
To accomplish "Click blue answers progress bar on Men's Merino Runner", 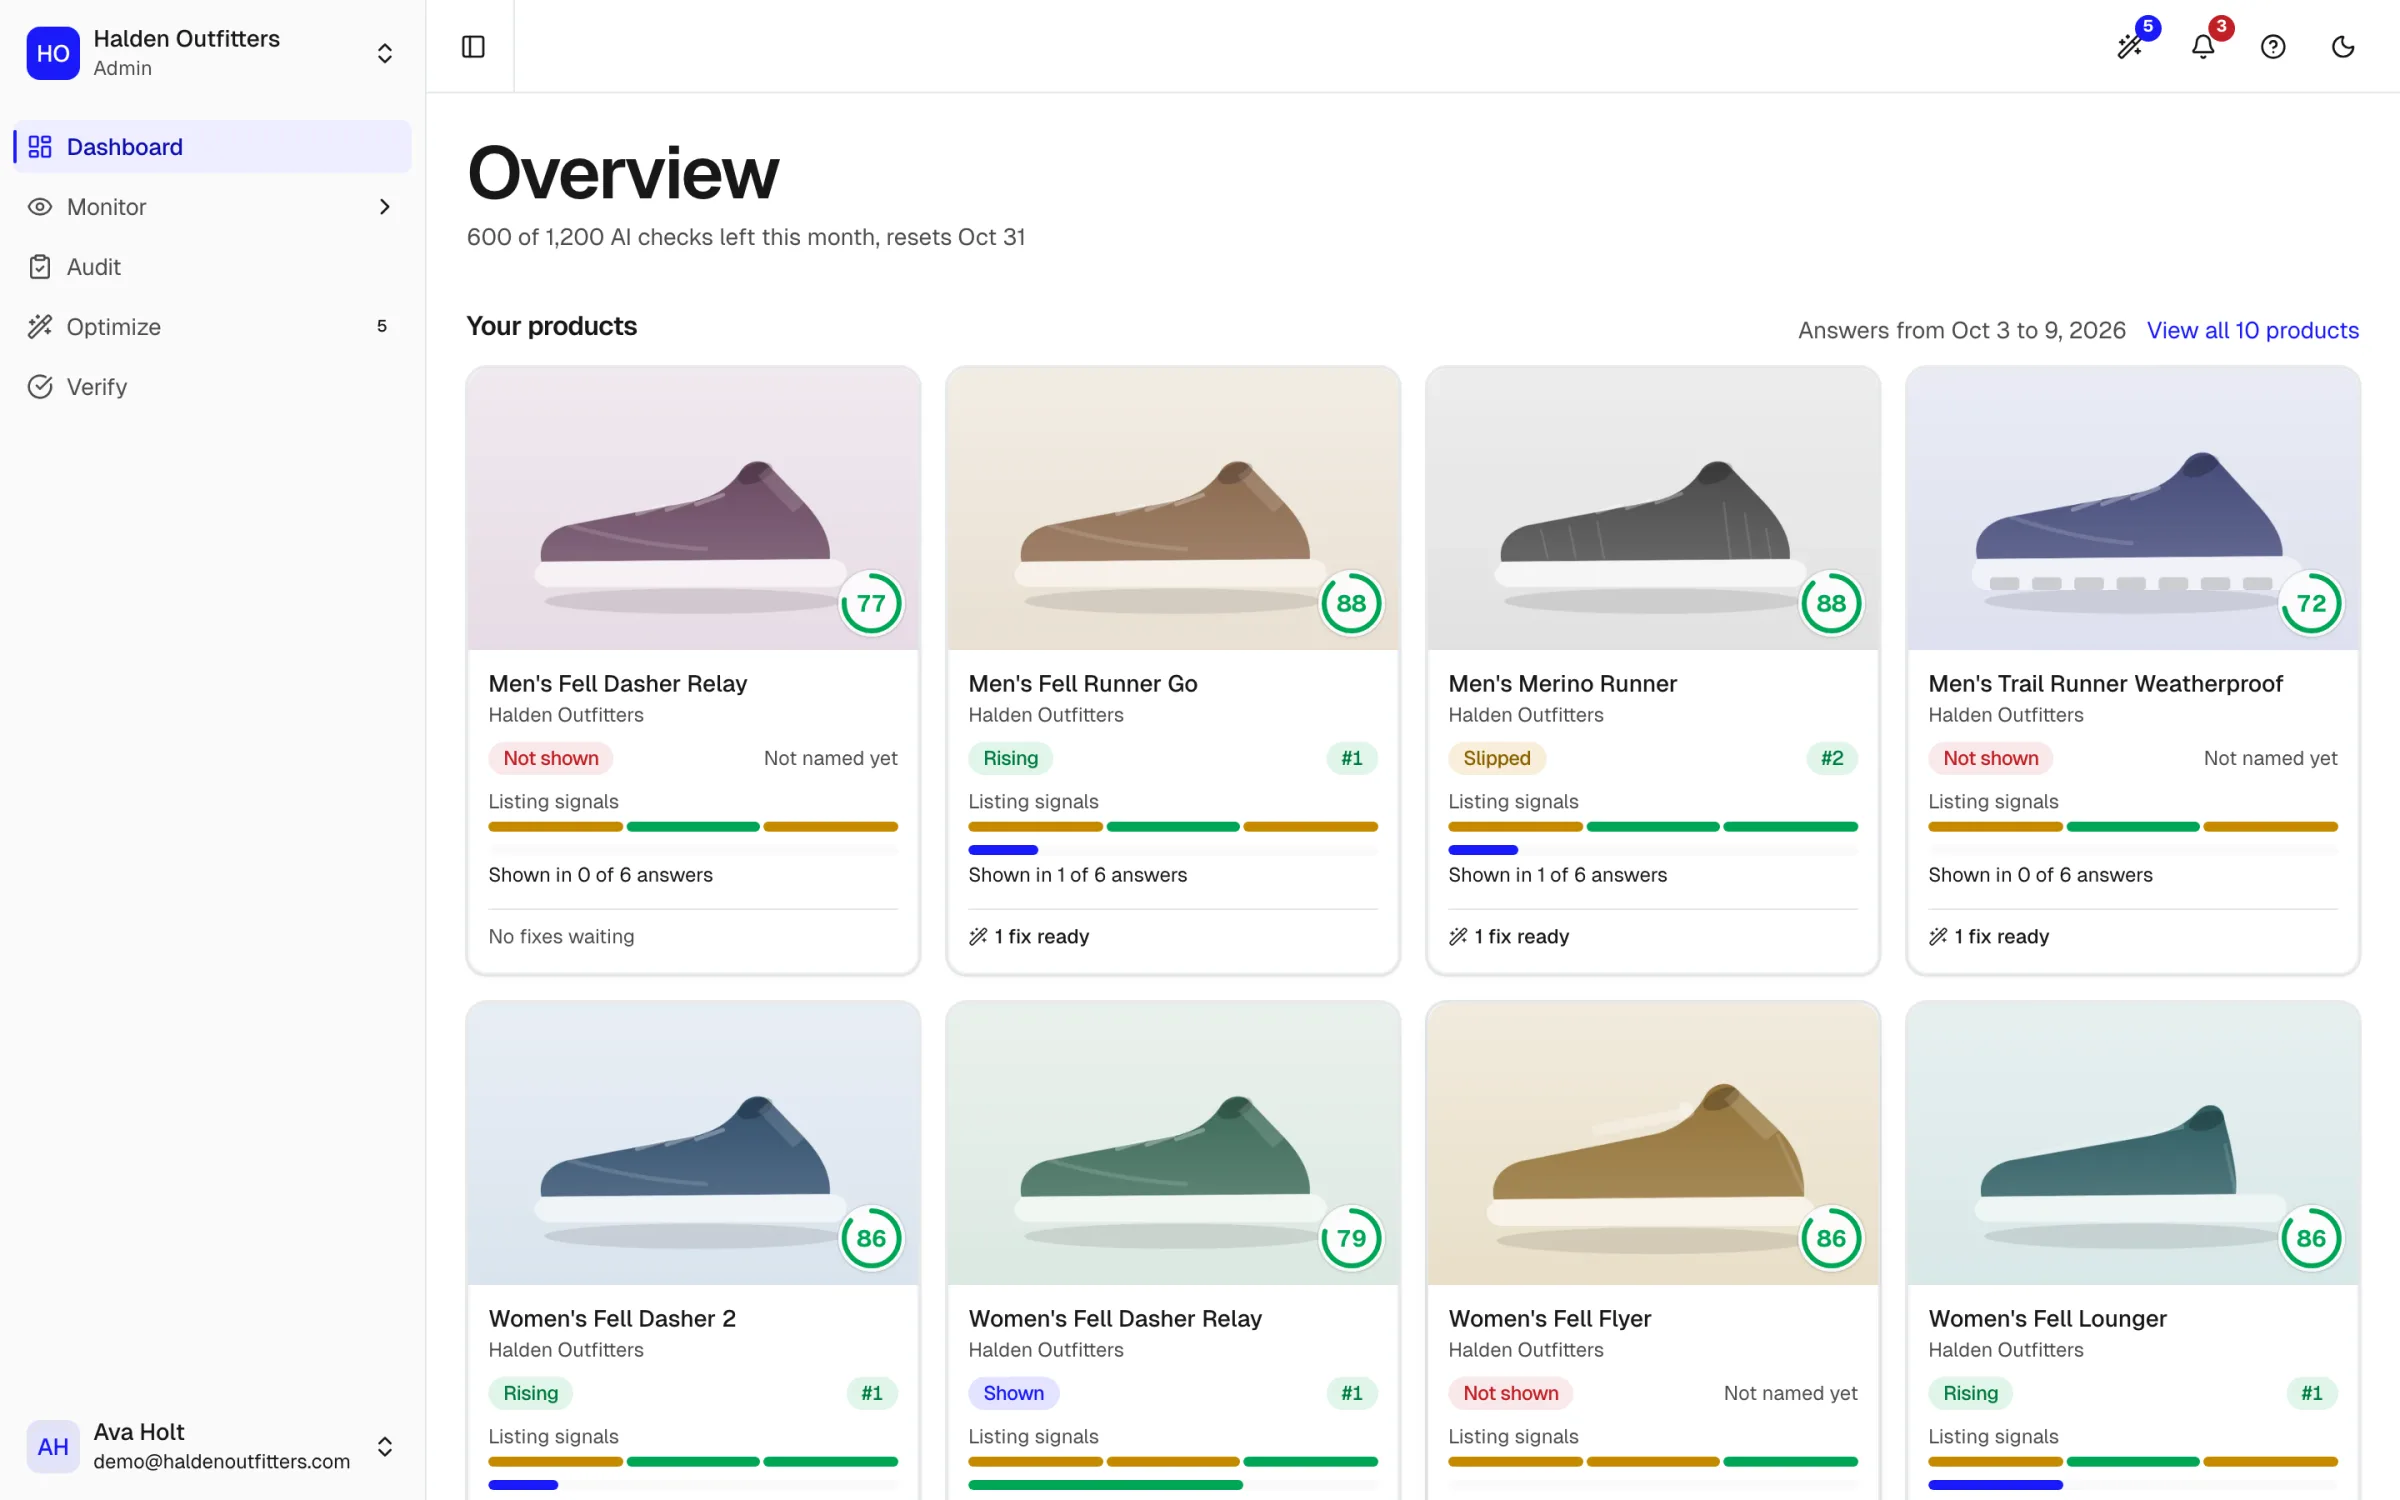I will pyautogui.click(x=1483, y=850).
